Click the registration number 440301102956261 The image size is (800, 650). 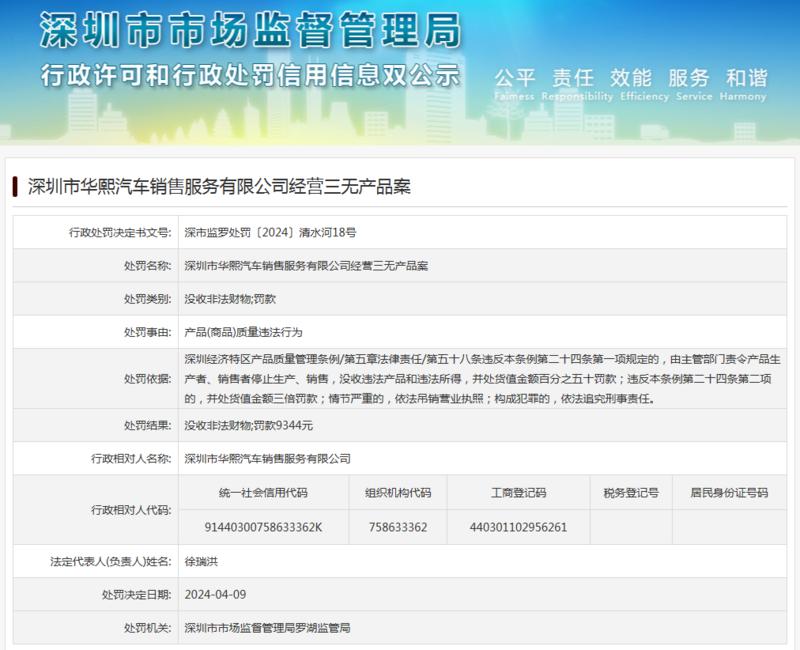(518, 527)
